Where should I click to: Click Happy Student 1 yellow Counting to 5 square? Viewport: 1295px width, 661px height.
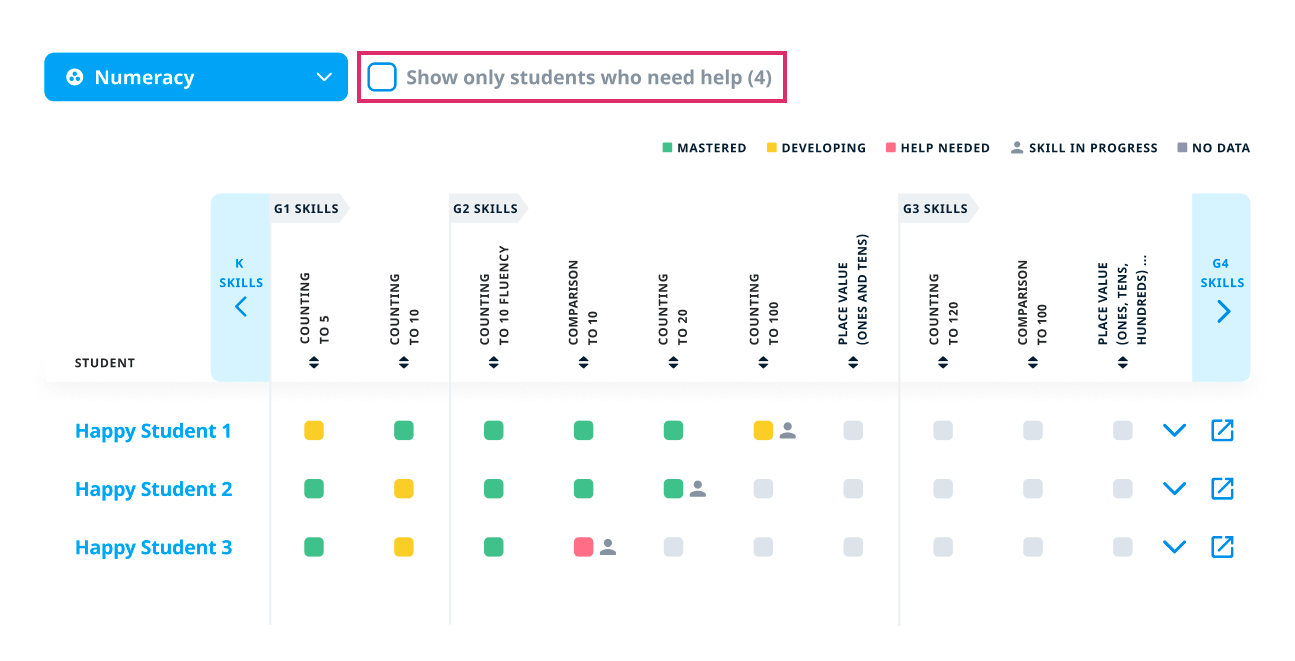(314, 431)
